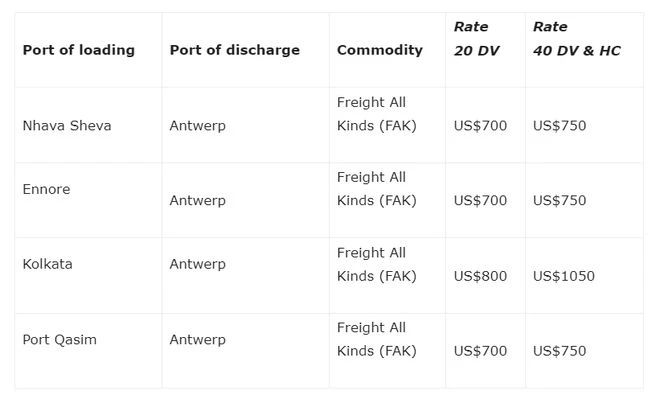The width and height of the screenshot is (660, 399).
Task: Select the Nhava Sheva cell
Action: click(x=67, y=125)
